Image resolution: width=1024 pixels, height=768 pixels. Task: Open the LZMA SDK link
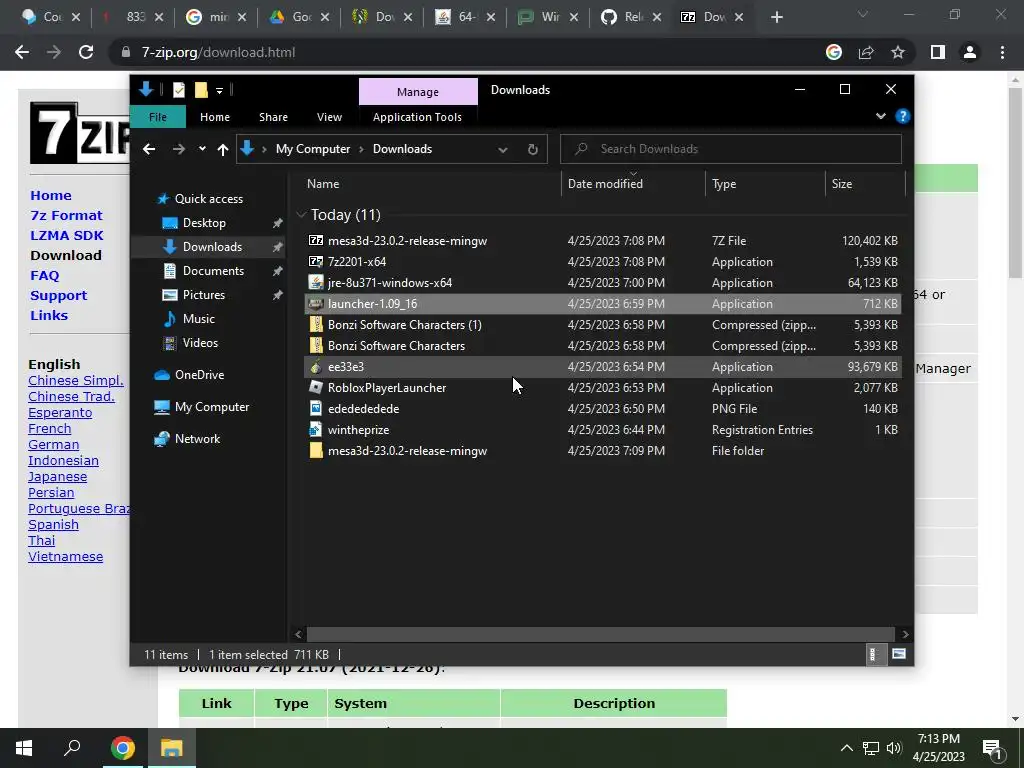(67, 235)
